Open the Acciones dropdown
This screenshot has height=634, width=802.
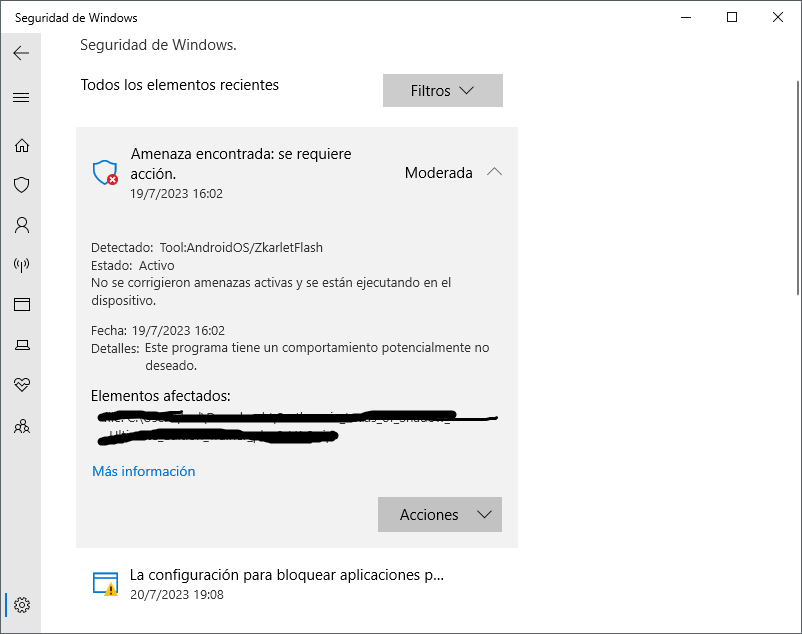pos(440,514)
